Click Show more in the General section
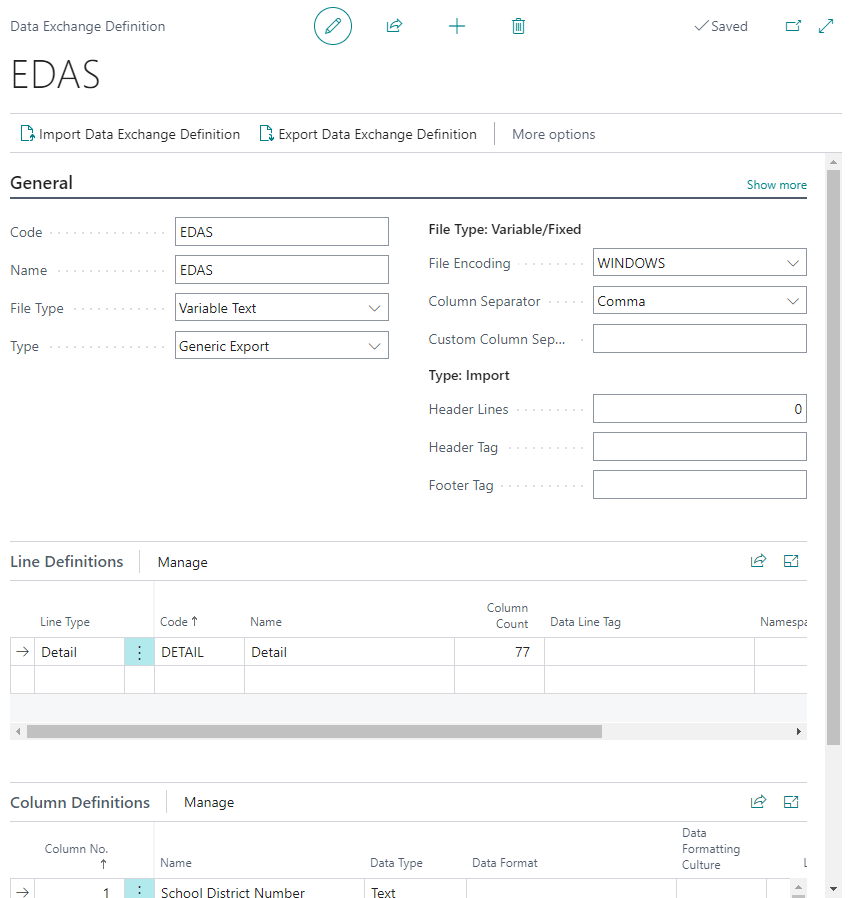Screen dimensions: 852x898 pos(776,184)
